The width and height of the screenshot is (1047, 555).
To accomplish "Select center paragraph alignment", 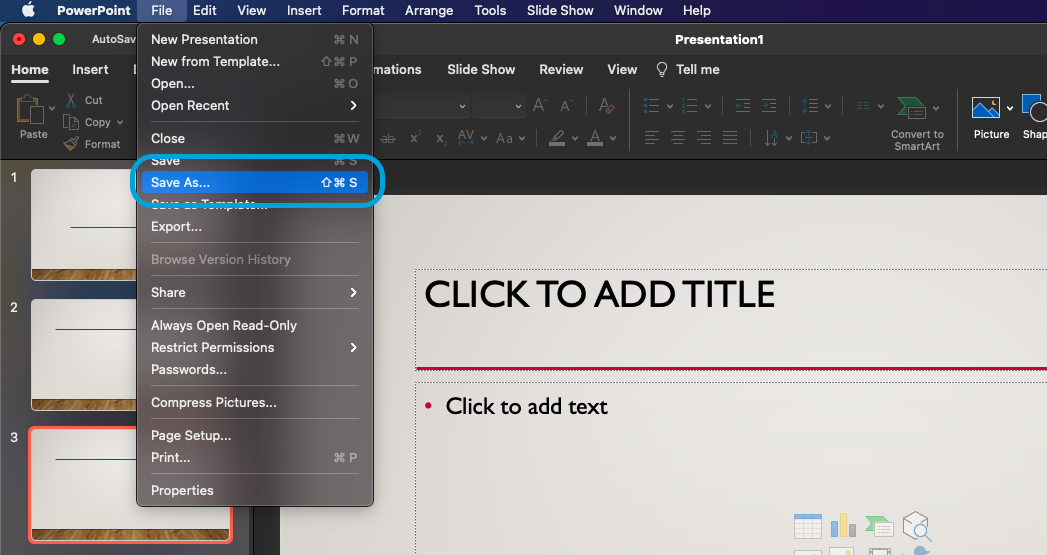I will click(678, 138).
